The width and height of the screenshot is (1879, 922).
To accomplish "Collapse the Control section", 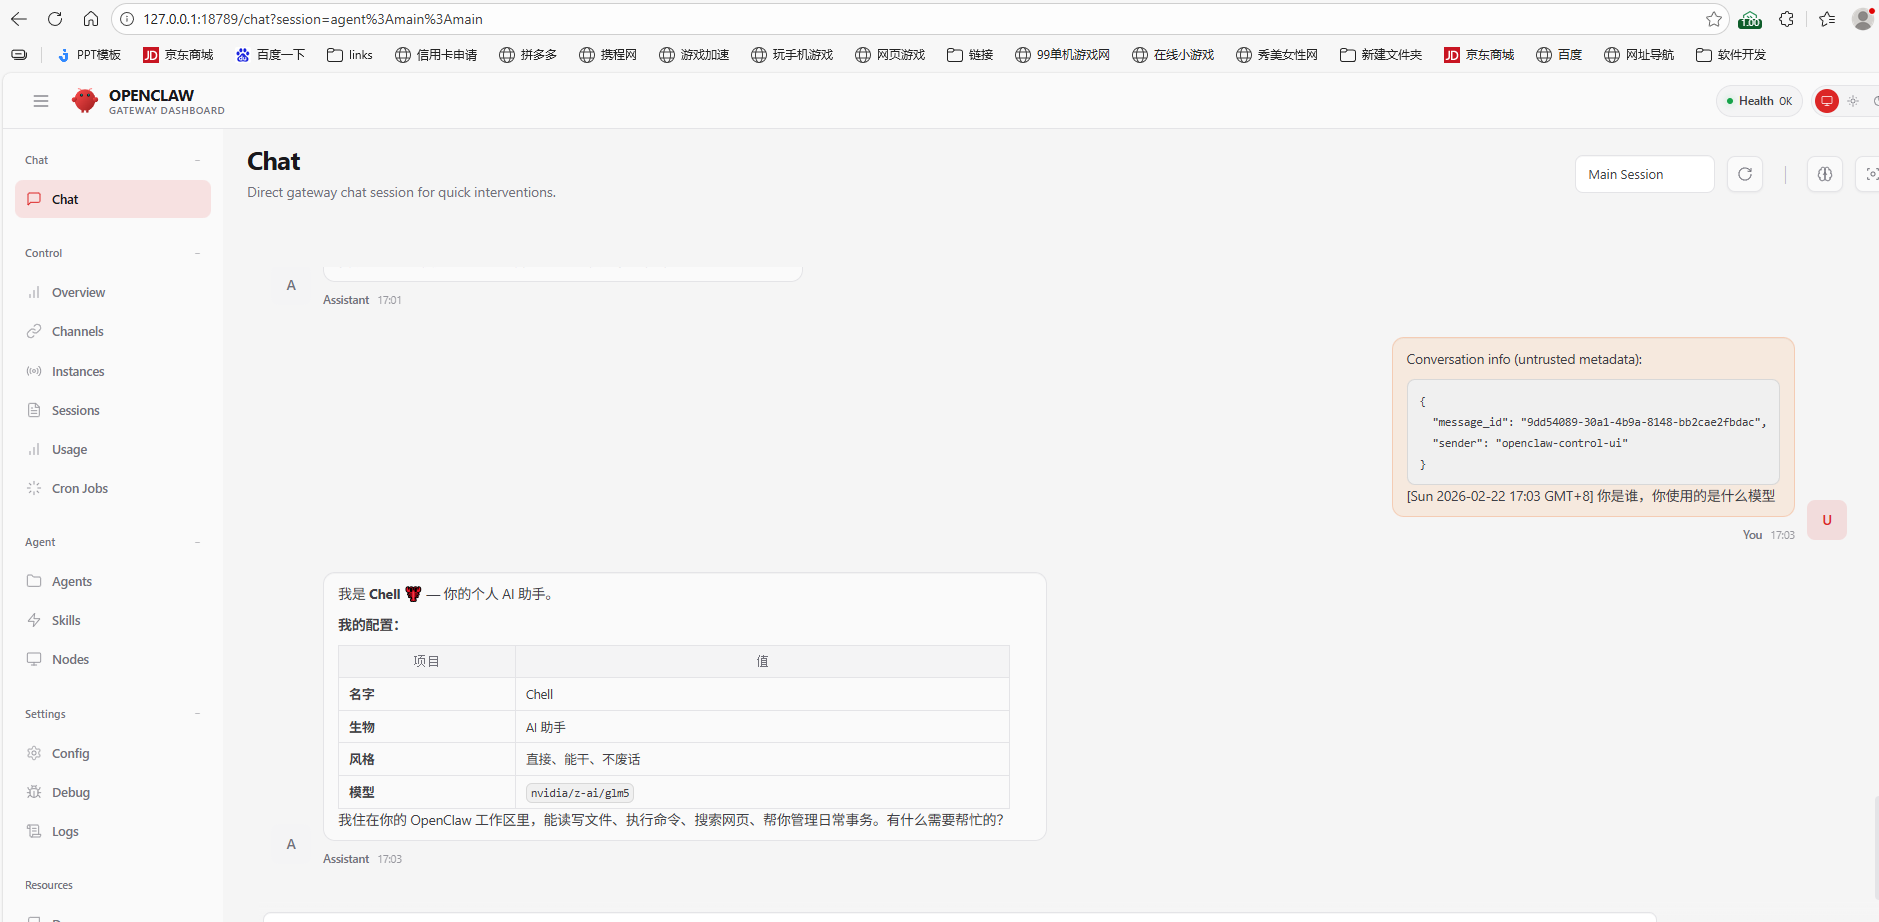I will pyautogui.click(x=197, y=253).
